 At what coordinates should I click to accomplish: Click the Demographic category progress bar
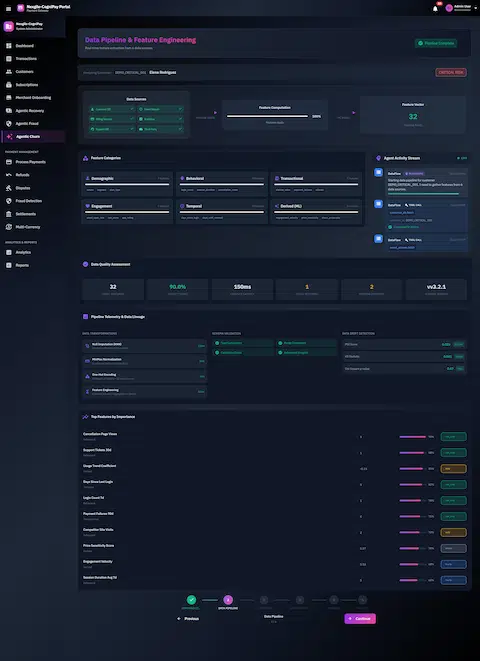tap(127, 184)
